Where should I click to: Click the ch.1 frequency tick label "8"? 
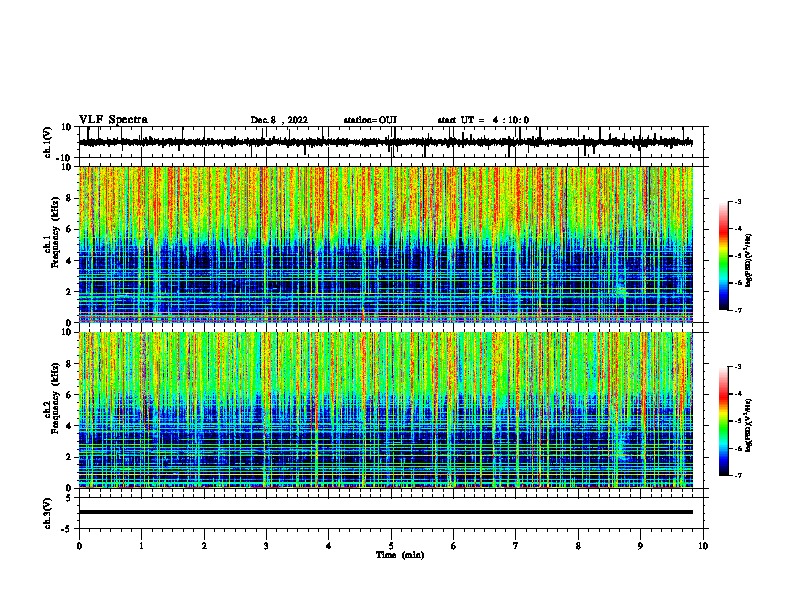coord(69,198)
